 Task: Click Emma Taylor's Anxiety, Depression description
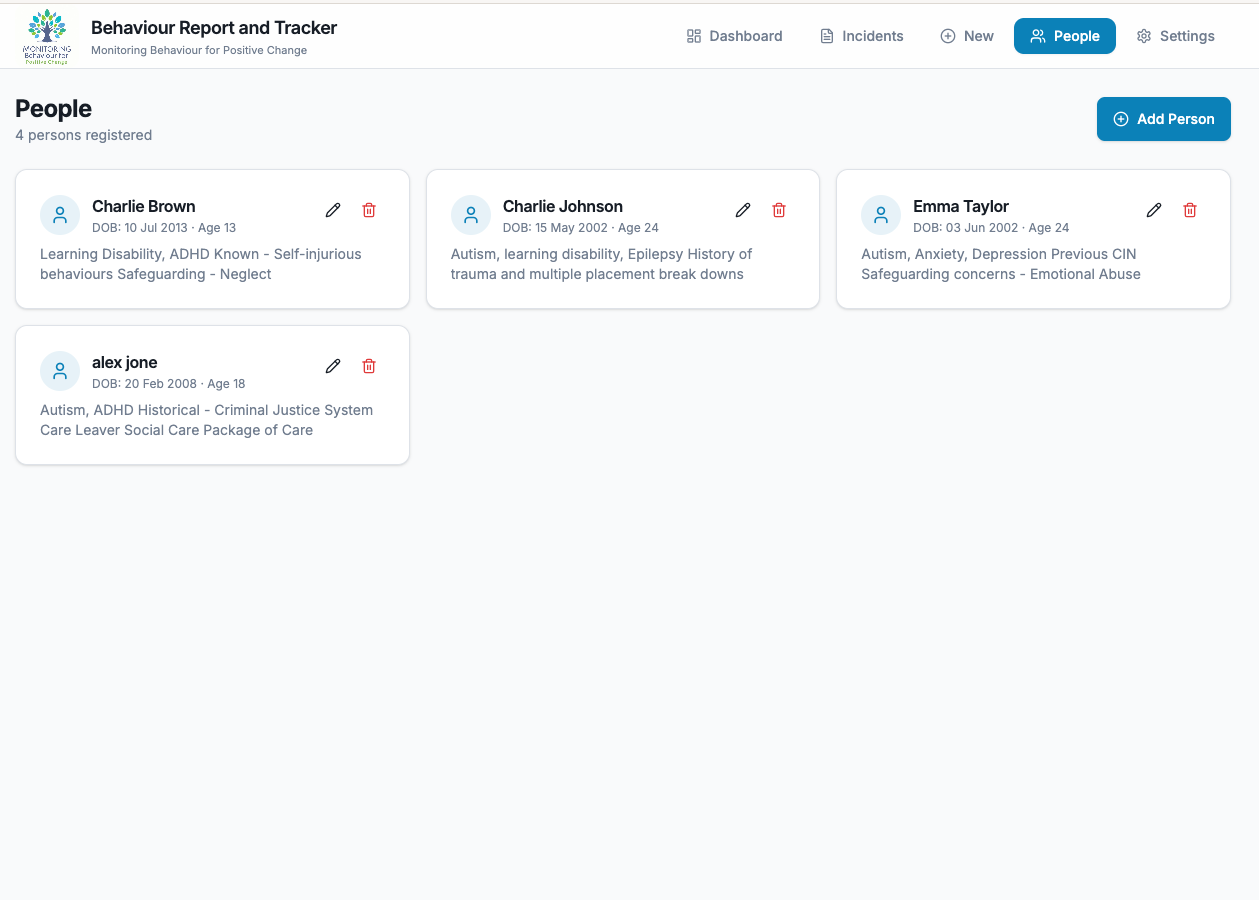click(1001, 264)
